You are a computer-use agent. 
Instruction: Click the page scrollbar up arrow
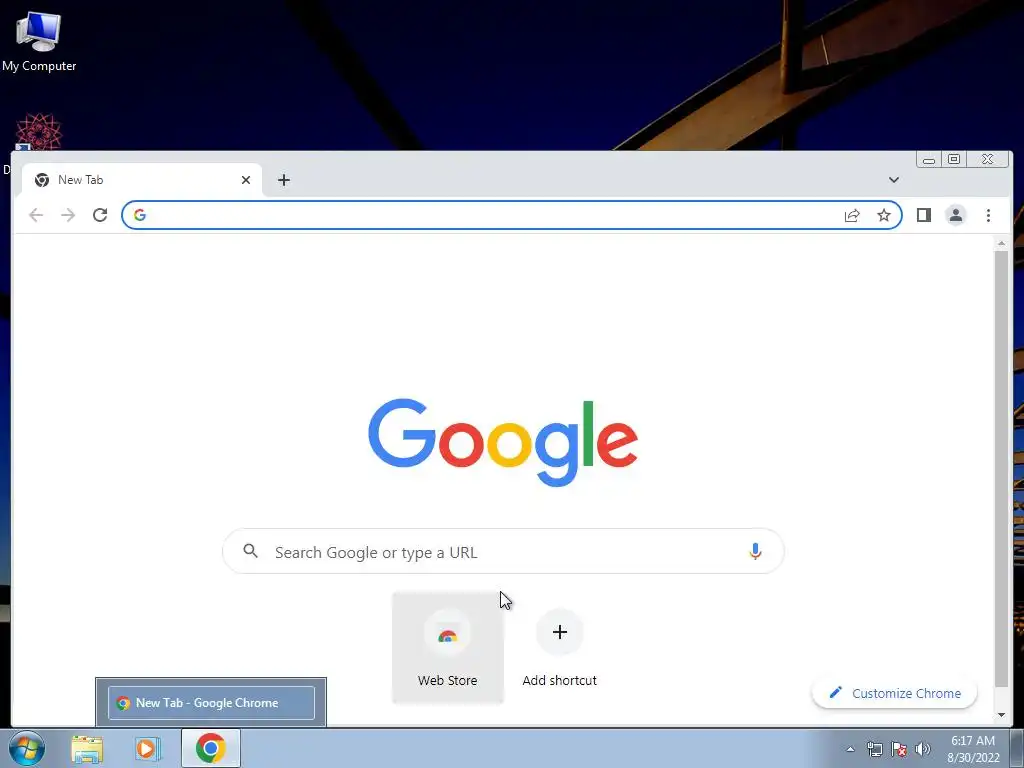1001,244
